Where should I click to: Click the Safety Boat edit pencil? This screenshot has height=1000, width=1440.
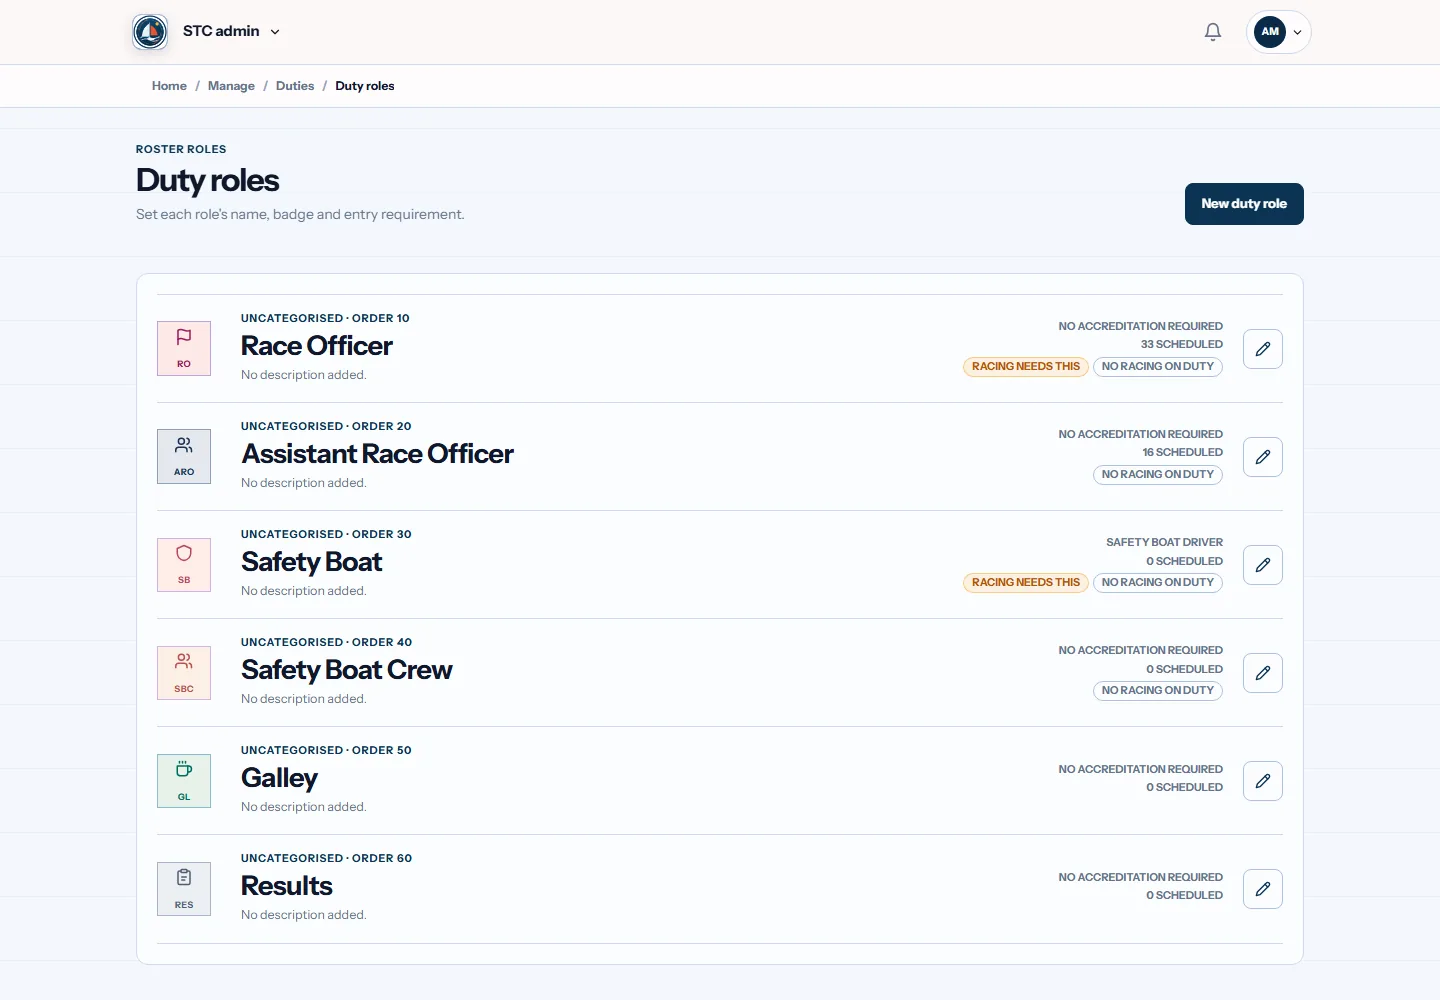pyautogui.click(x=1263, y=565)
